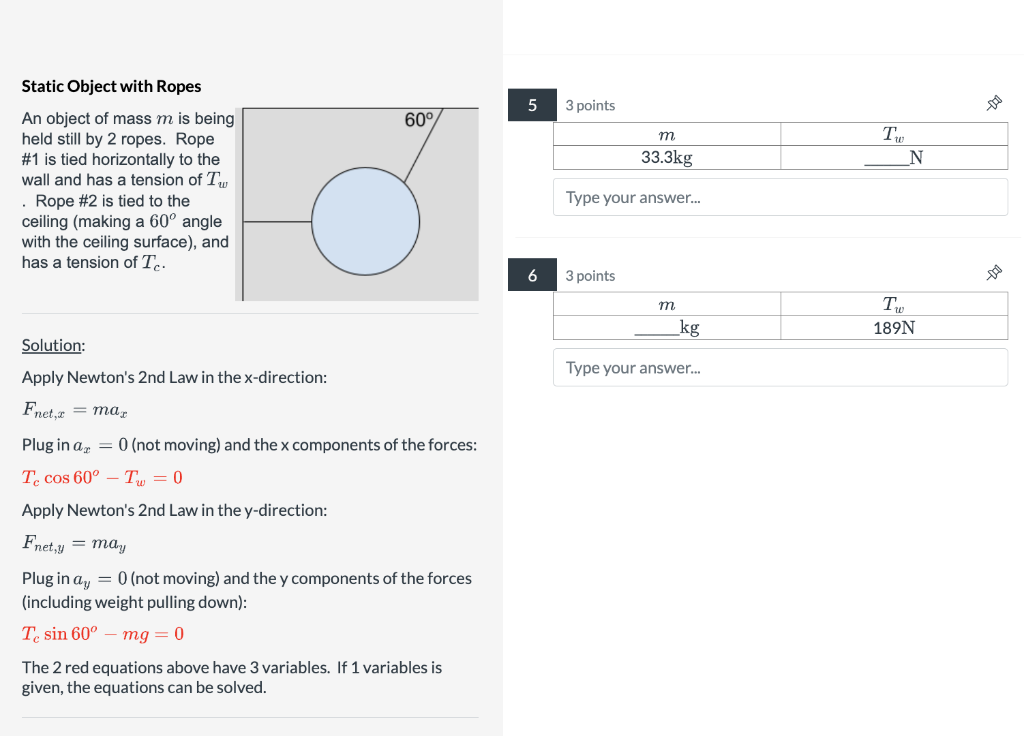Click the red Tc sin 60° equation

103,634
